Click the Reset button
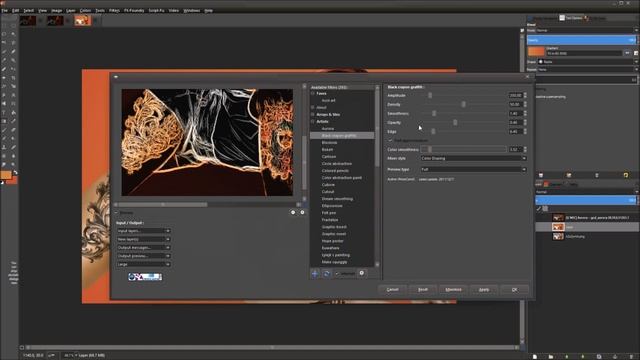Screen dimensions: 640x360 (423, 289)
